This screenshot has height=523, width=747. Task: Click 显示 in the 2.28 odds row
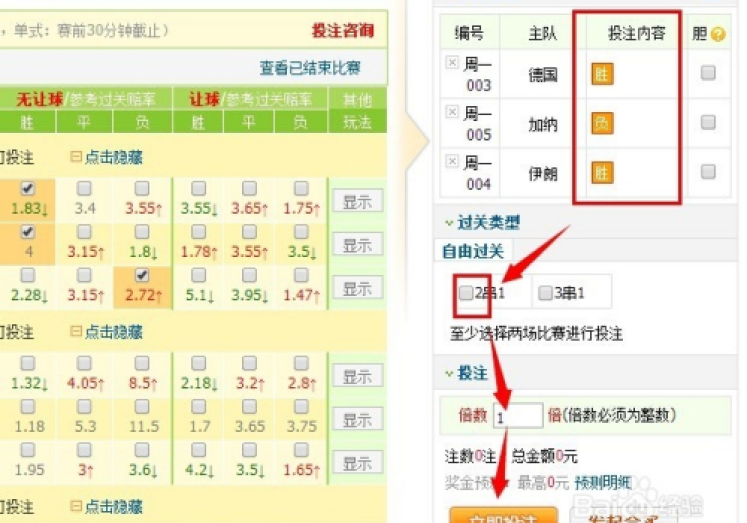tap(357, 289)
